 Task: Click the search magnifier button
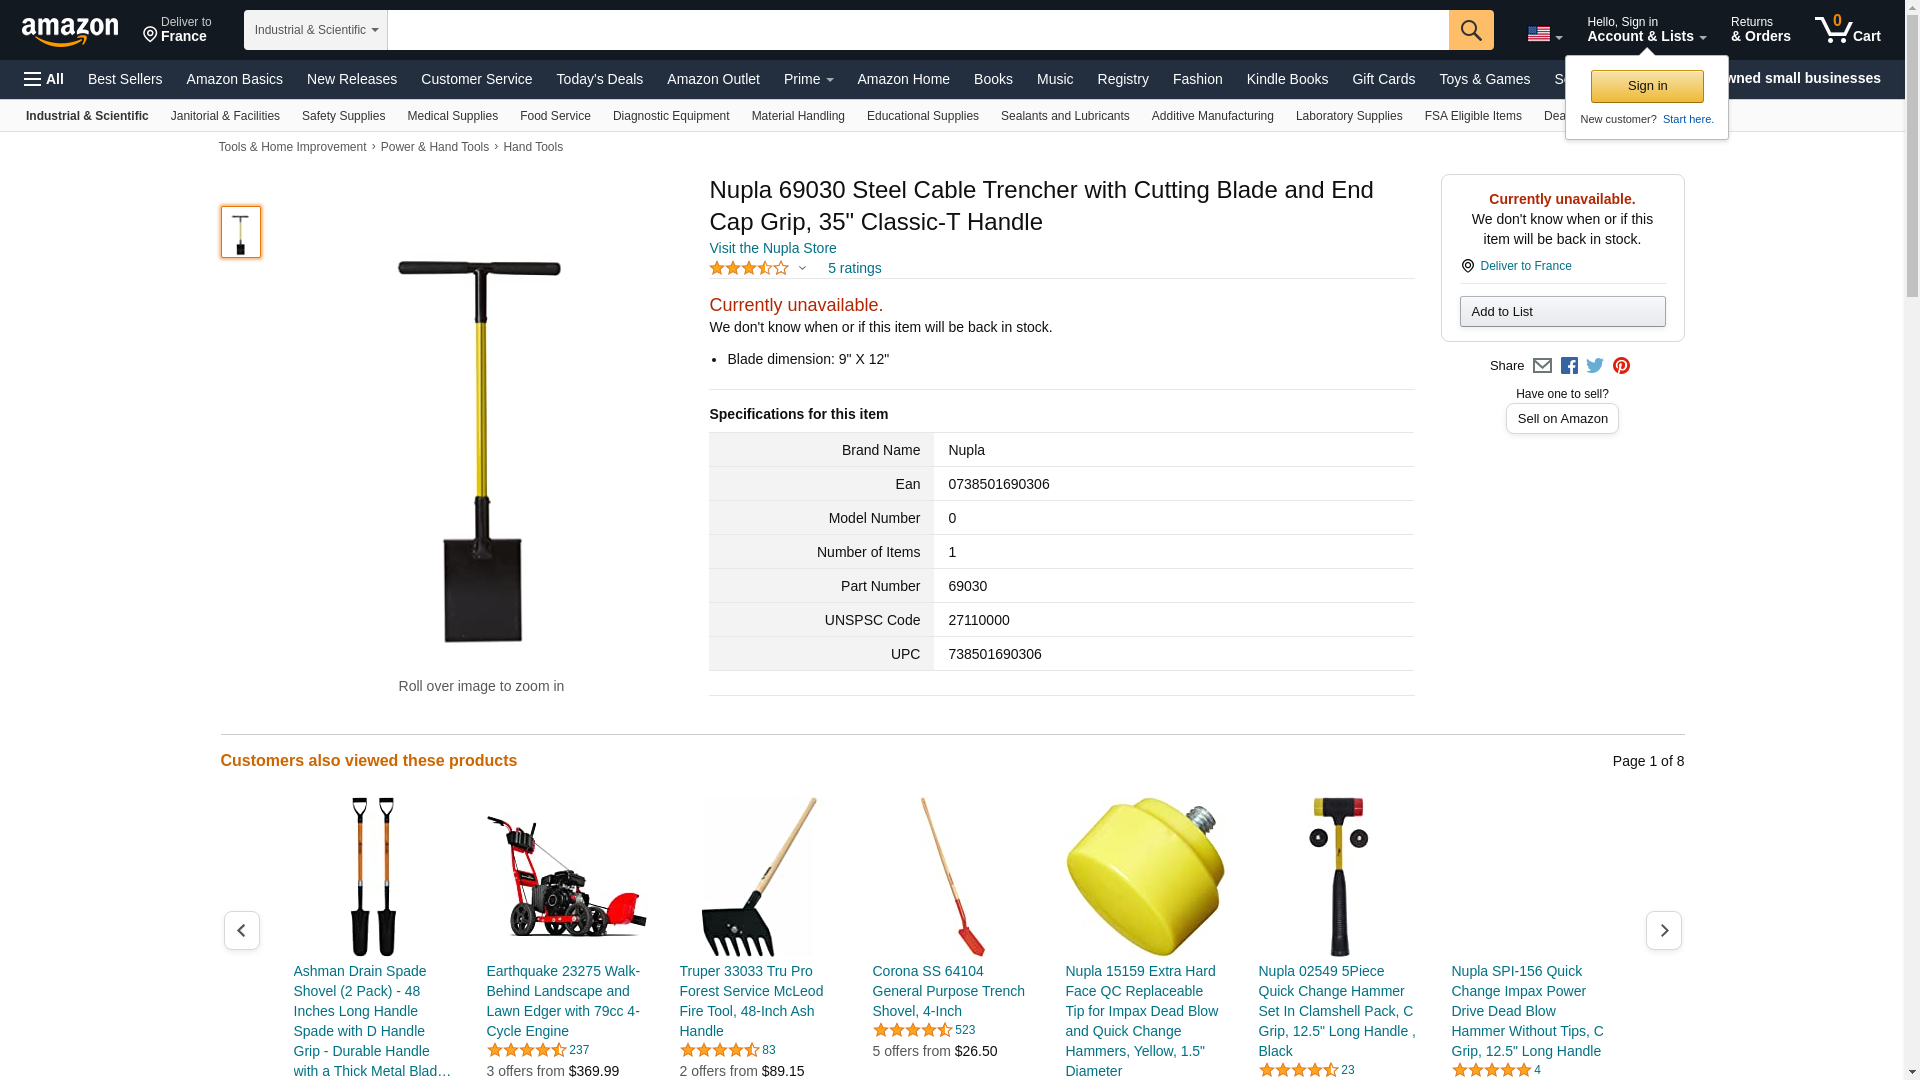(1470, 30)
